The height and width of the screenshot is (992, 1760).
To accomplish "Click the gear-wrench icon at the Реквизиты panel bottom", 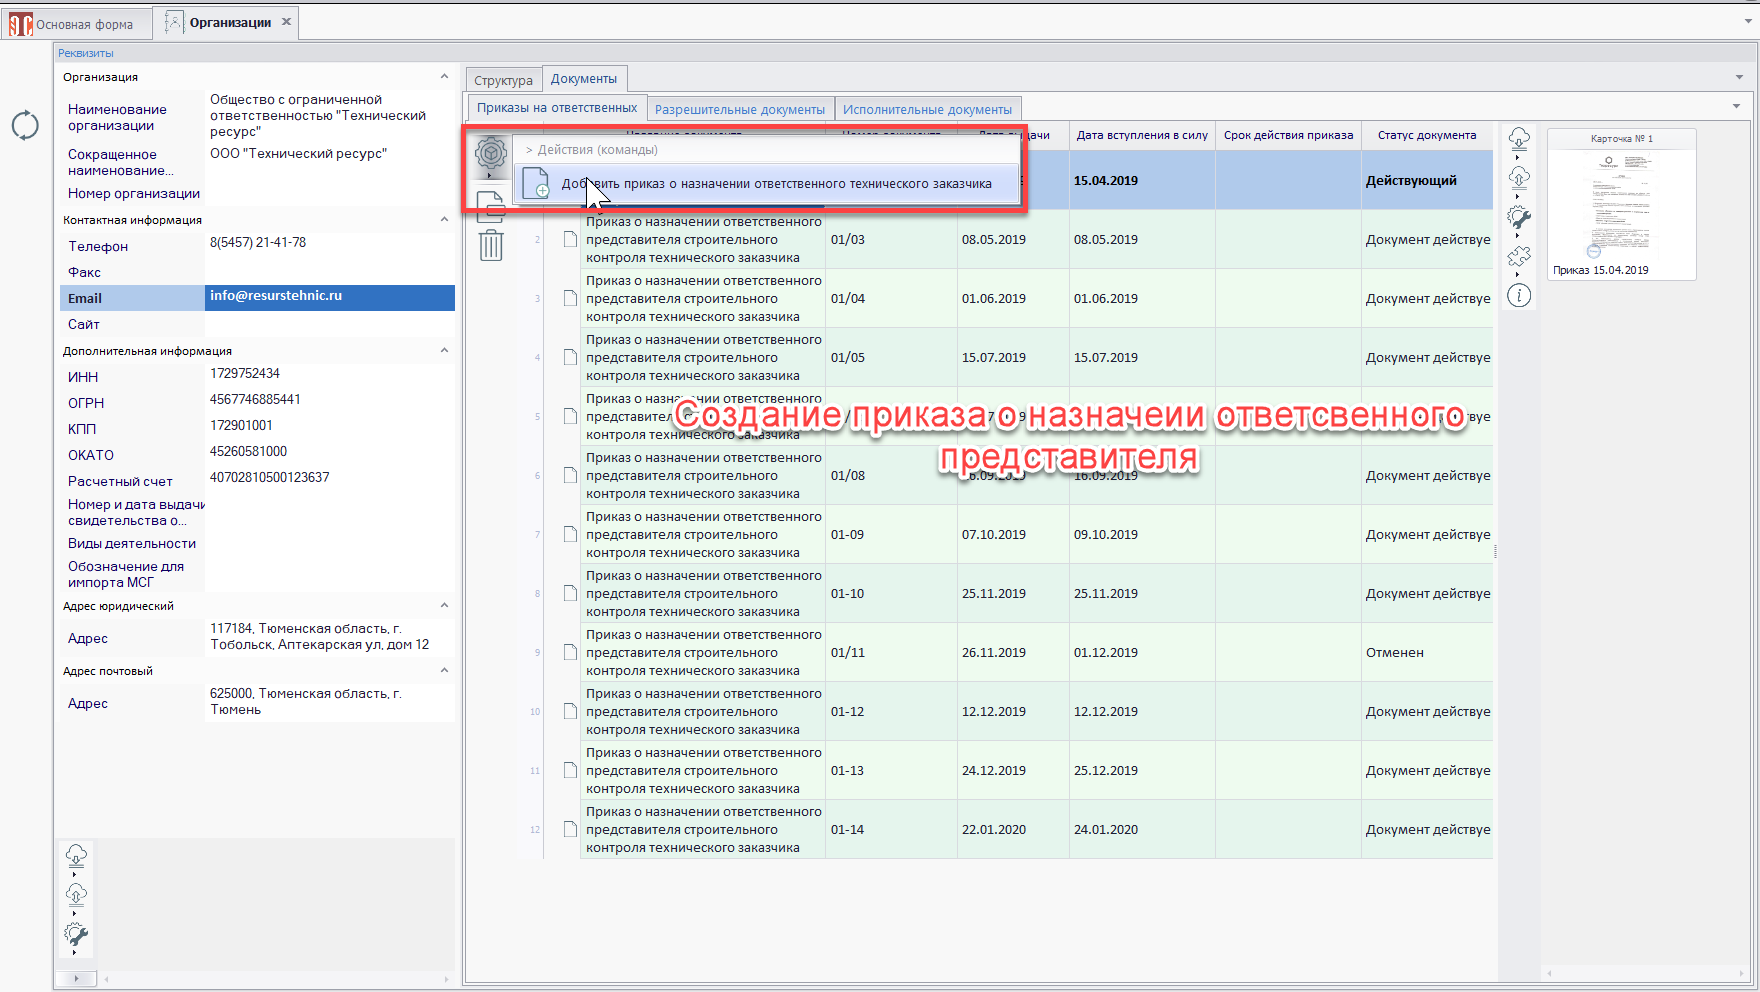I will pos(76,935).
